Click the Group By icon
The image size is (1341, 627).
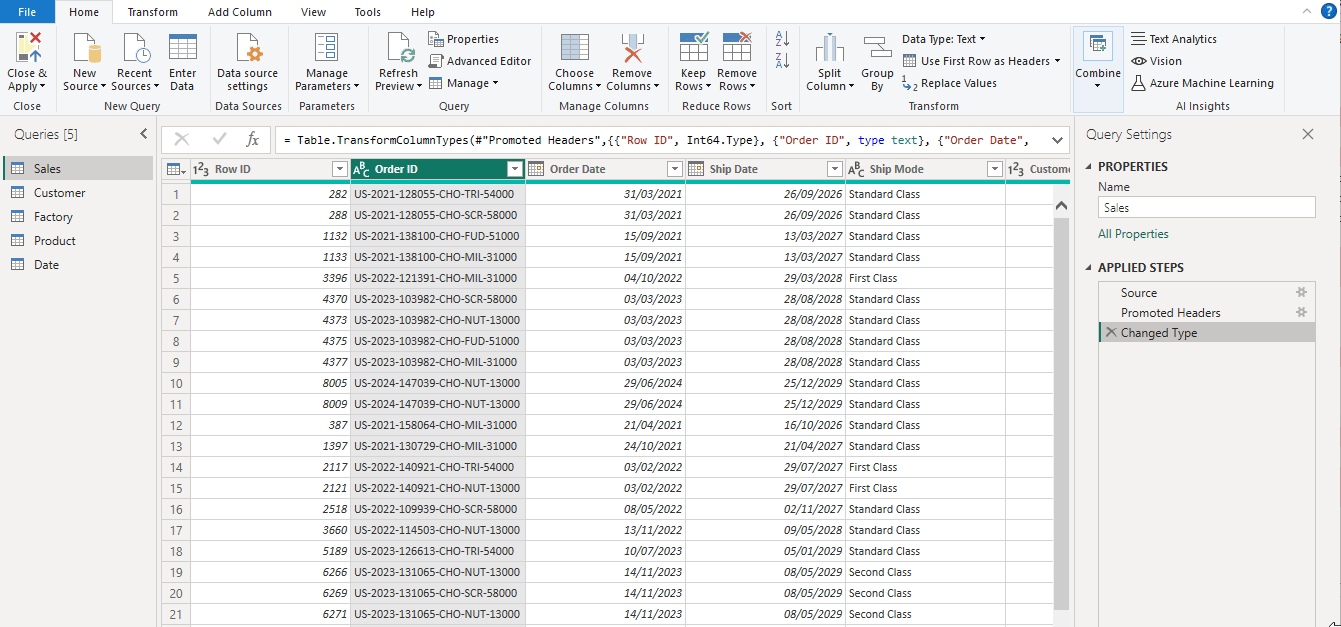click(877, 47)
